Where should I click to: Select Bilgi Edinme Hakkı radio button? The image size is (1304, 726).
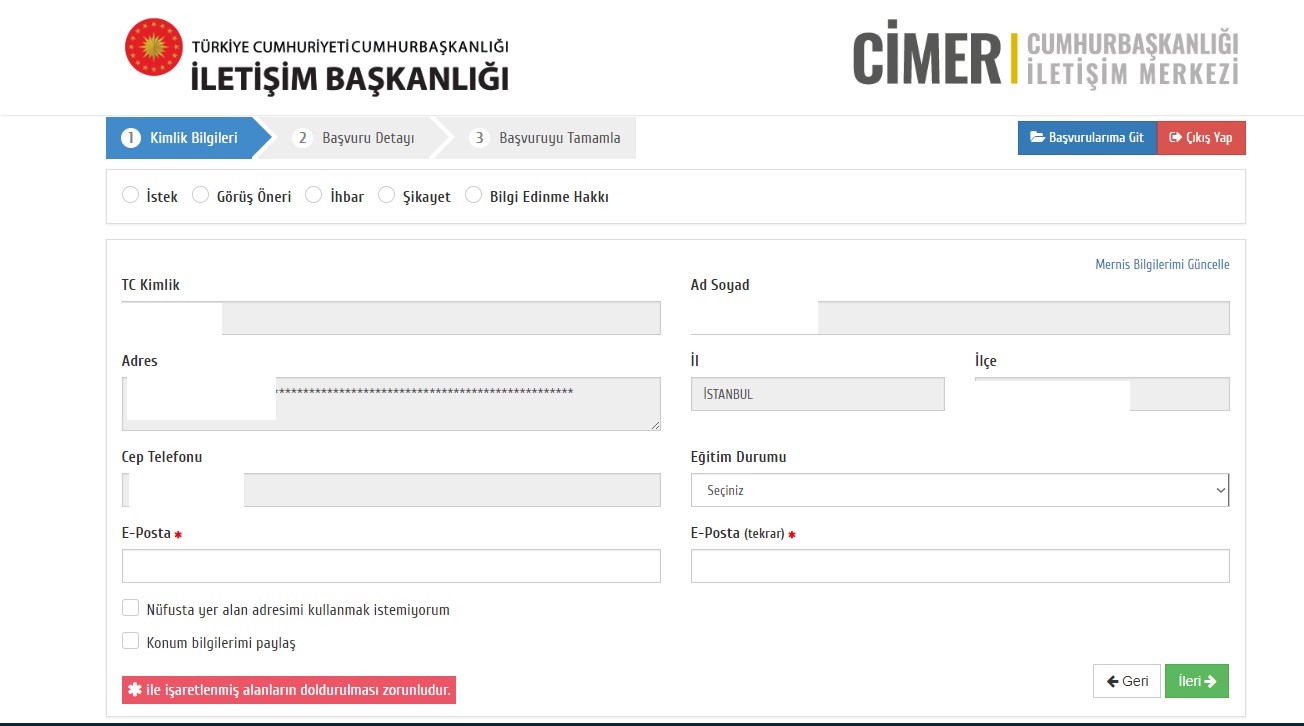[x=473, y=195]
